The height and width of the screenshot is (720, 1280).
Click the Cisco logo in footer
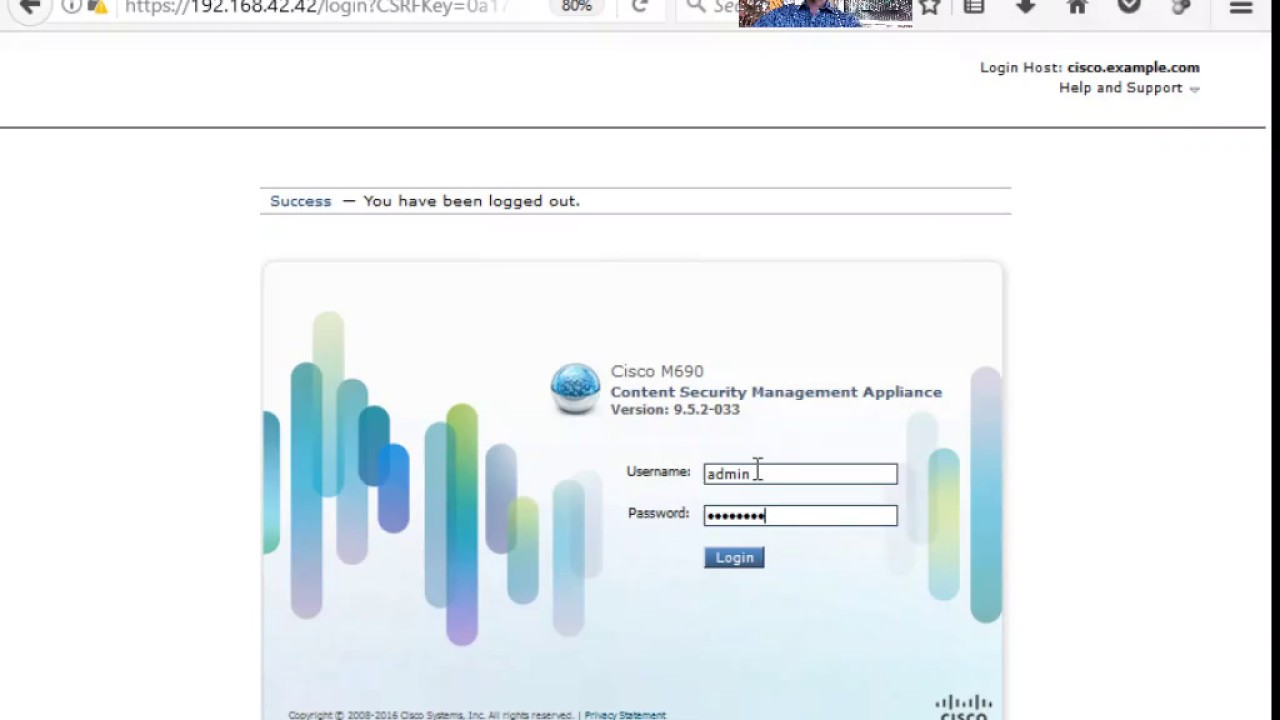coord(964,707)
